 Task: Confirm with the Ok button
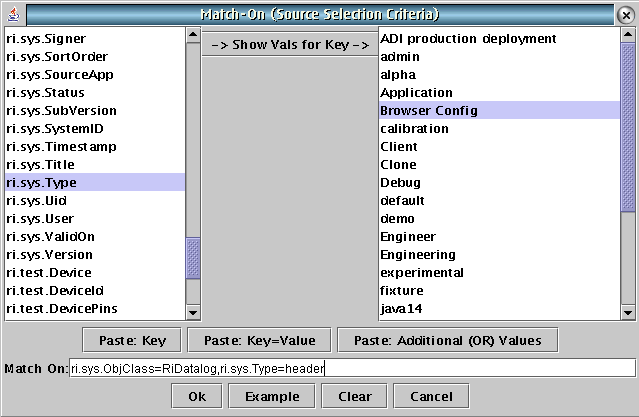tap(197, 396)
